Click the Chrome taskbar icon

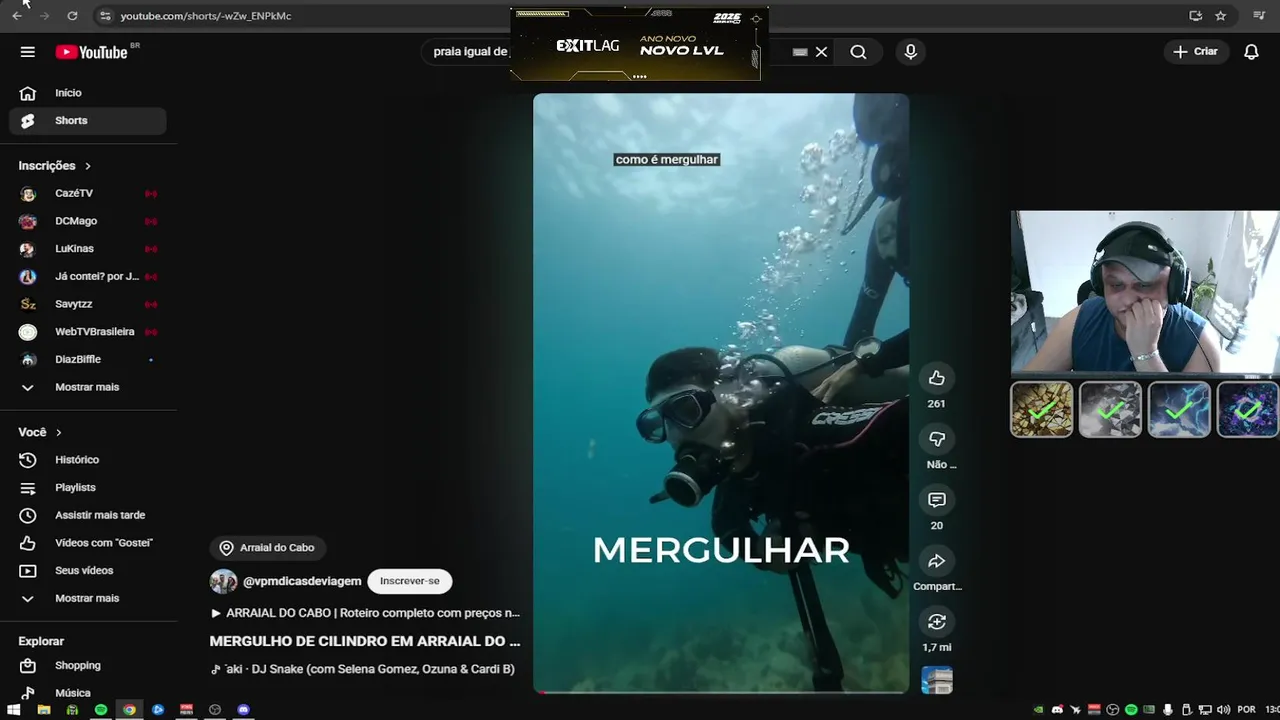(129, 710)
